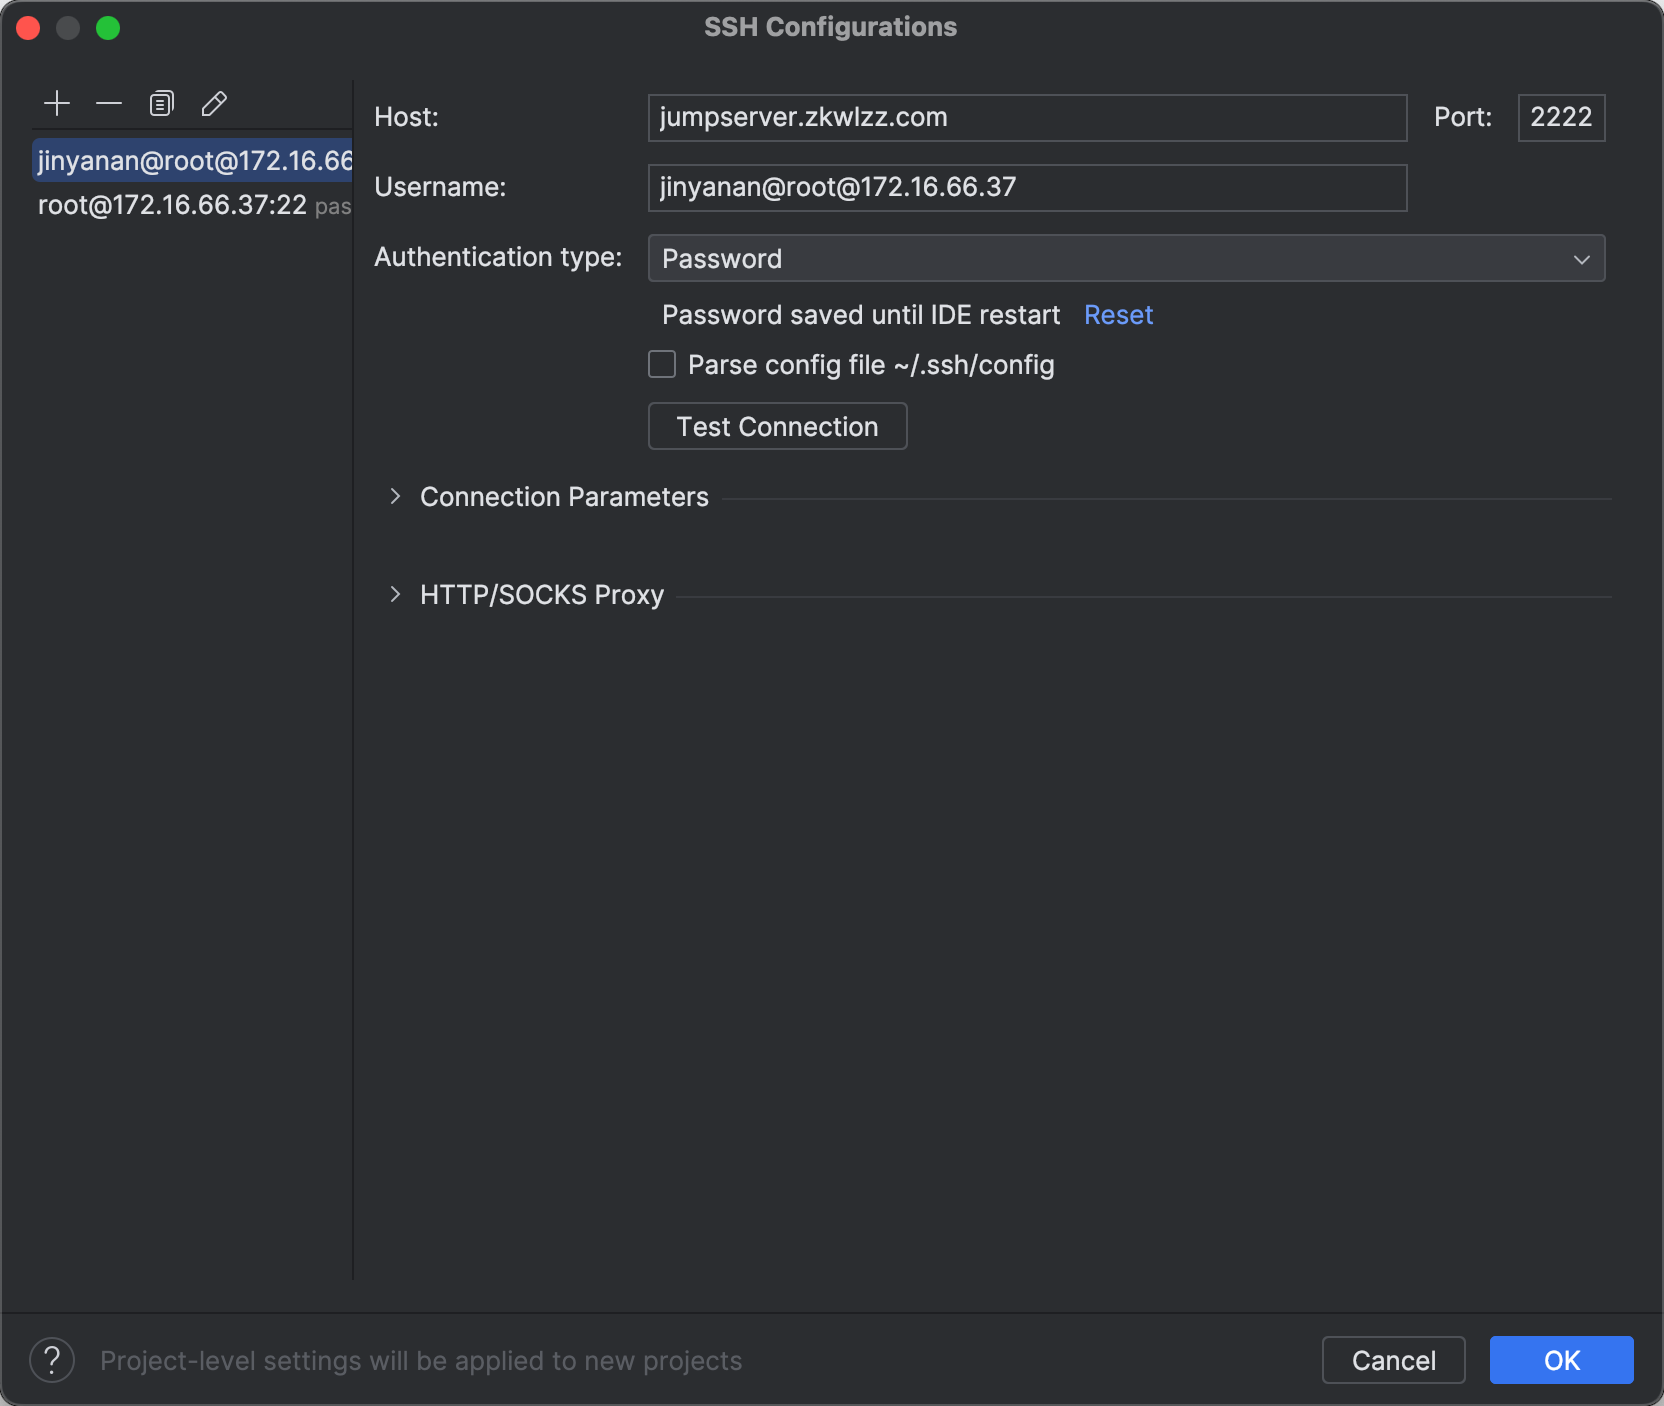Remove selected SSH configuration using minus icon
This screenshot has width=1664, height=1406.
[x=109, y=103]
